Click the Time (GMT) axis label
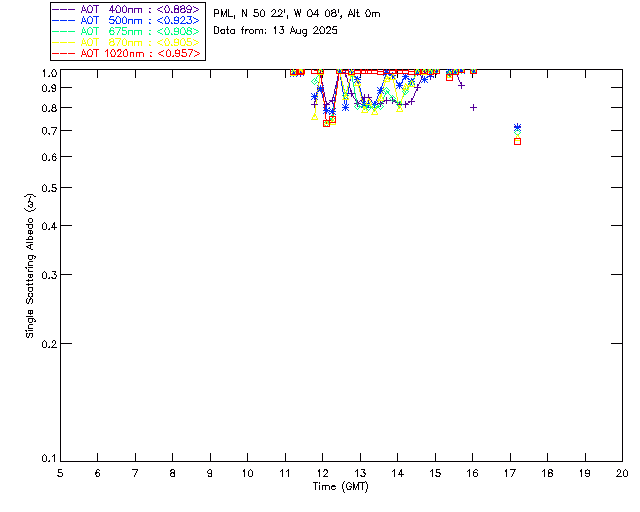 coord(340,486)
